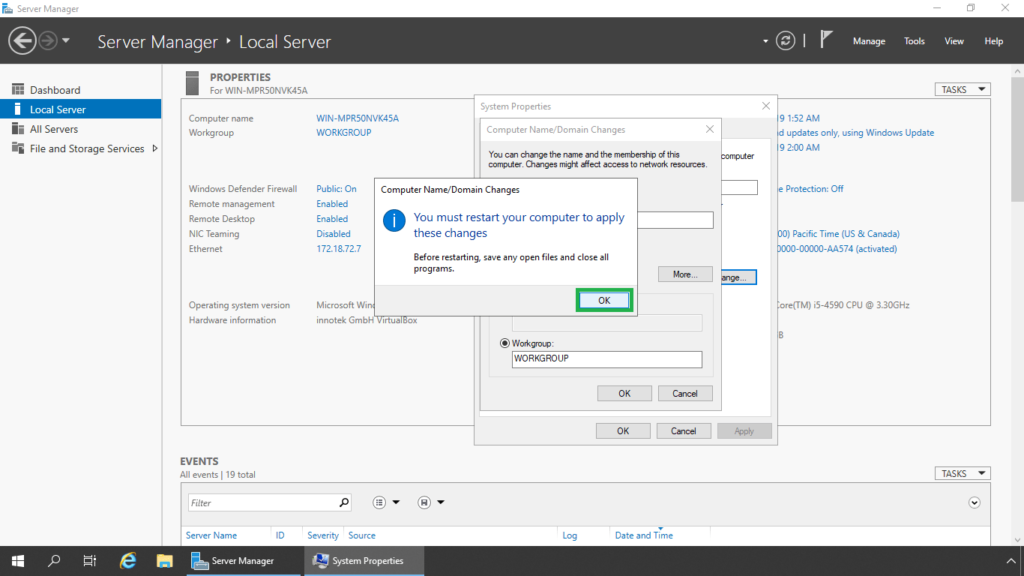Click Remote Desktop Enabled link
The width and height of the screenshot is (1024, 576).
[x=332, y=219]
